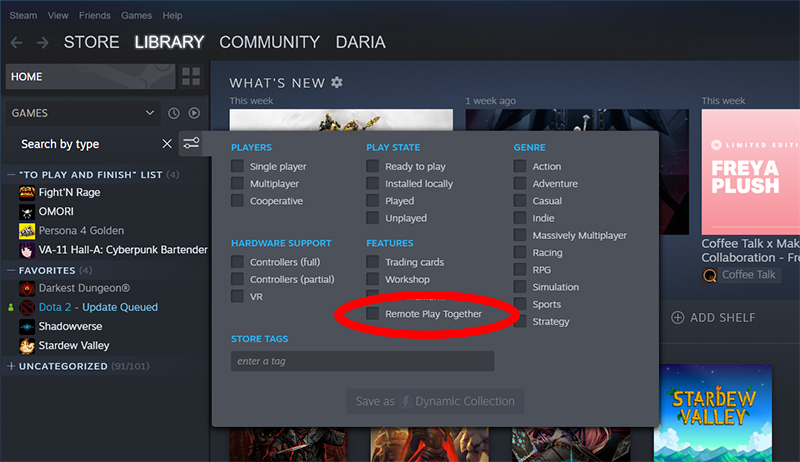Viewport: 800px width, 462px height.
Task: Go back with the left arrow
Action: point(16,42)
